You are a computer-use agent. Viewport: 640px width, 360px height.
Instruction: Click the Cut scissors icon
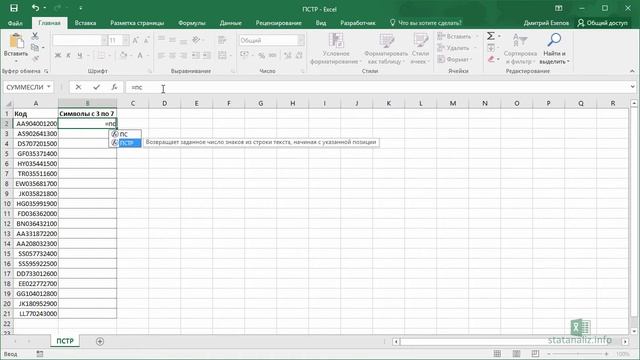35,36
